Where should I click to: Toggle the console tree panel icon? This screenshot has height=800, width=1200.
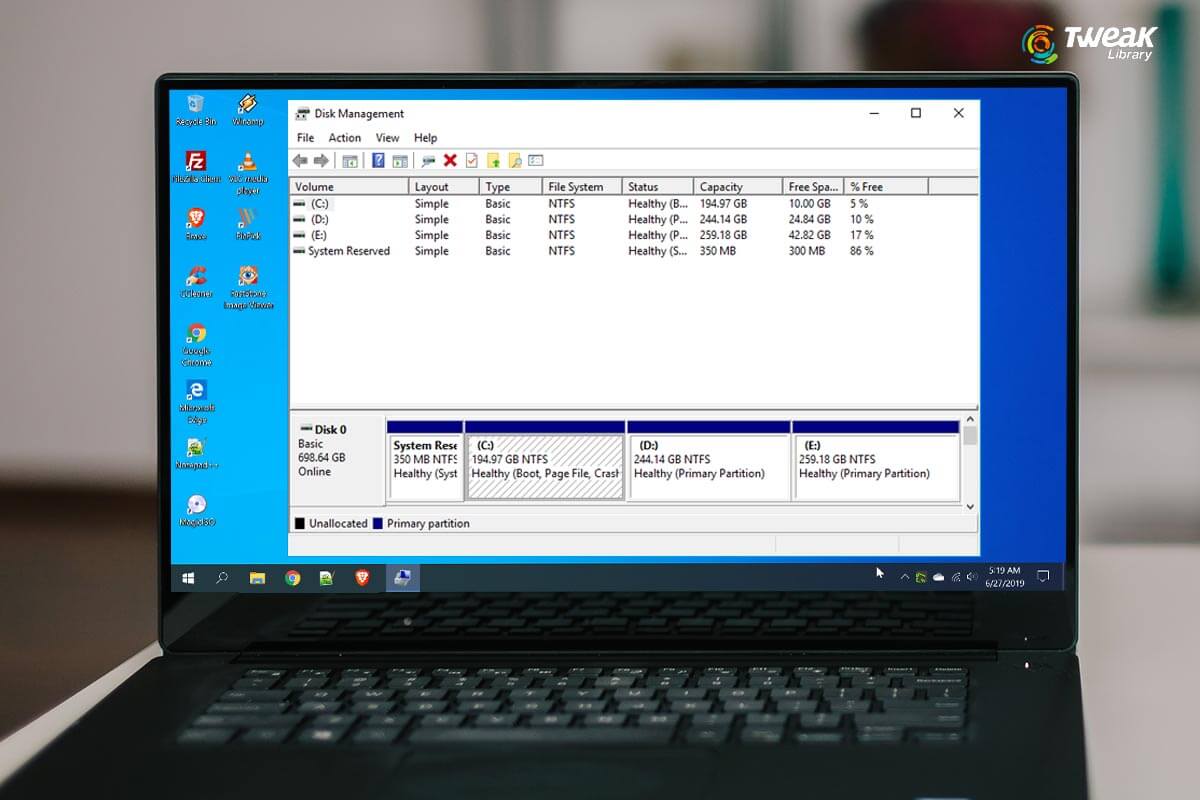[x=349, y=160]
